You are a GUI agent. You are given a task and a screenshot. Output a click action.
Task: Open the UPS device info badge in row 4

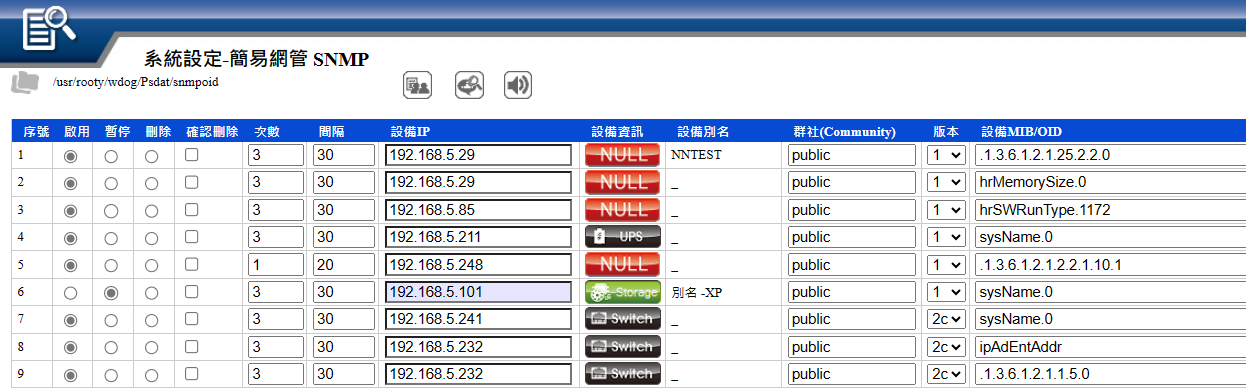tap(623, 237)
